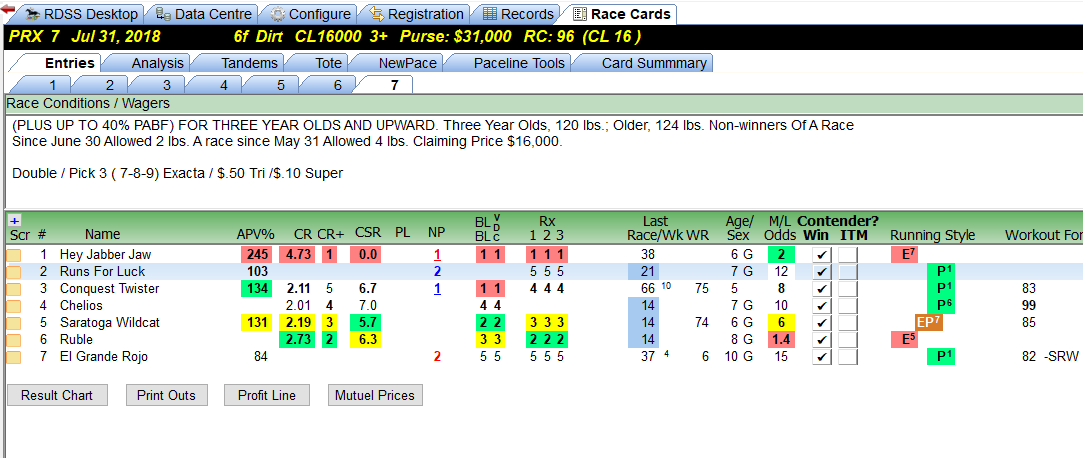The height and width of the screenshot is (458, 1083).
Task: Click Race Conditions / Wagers header
Action: tap(88, 104)
